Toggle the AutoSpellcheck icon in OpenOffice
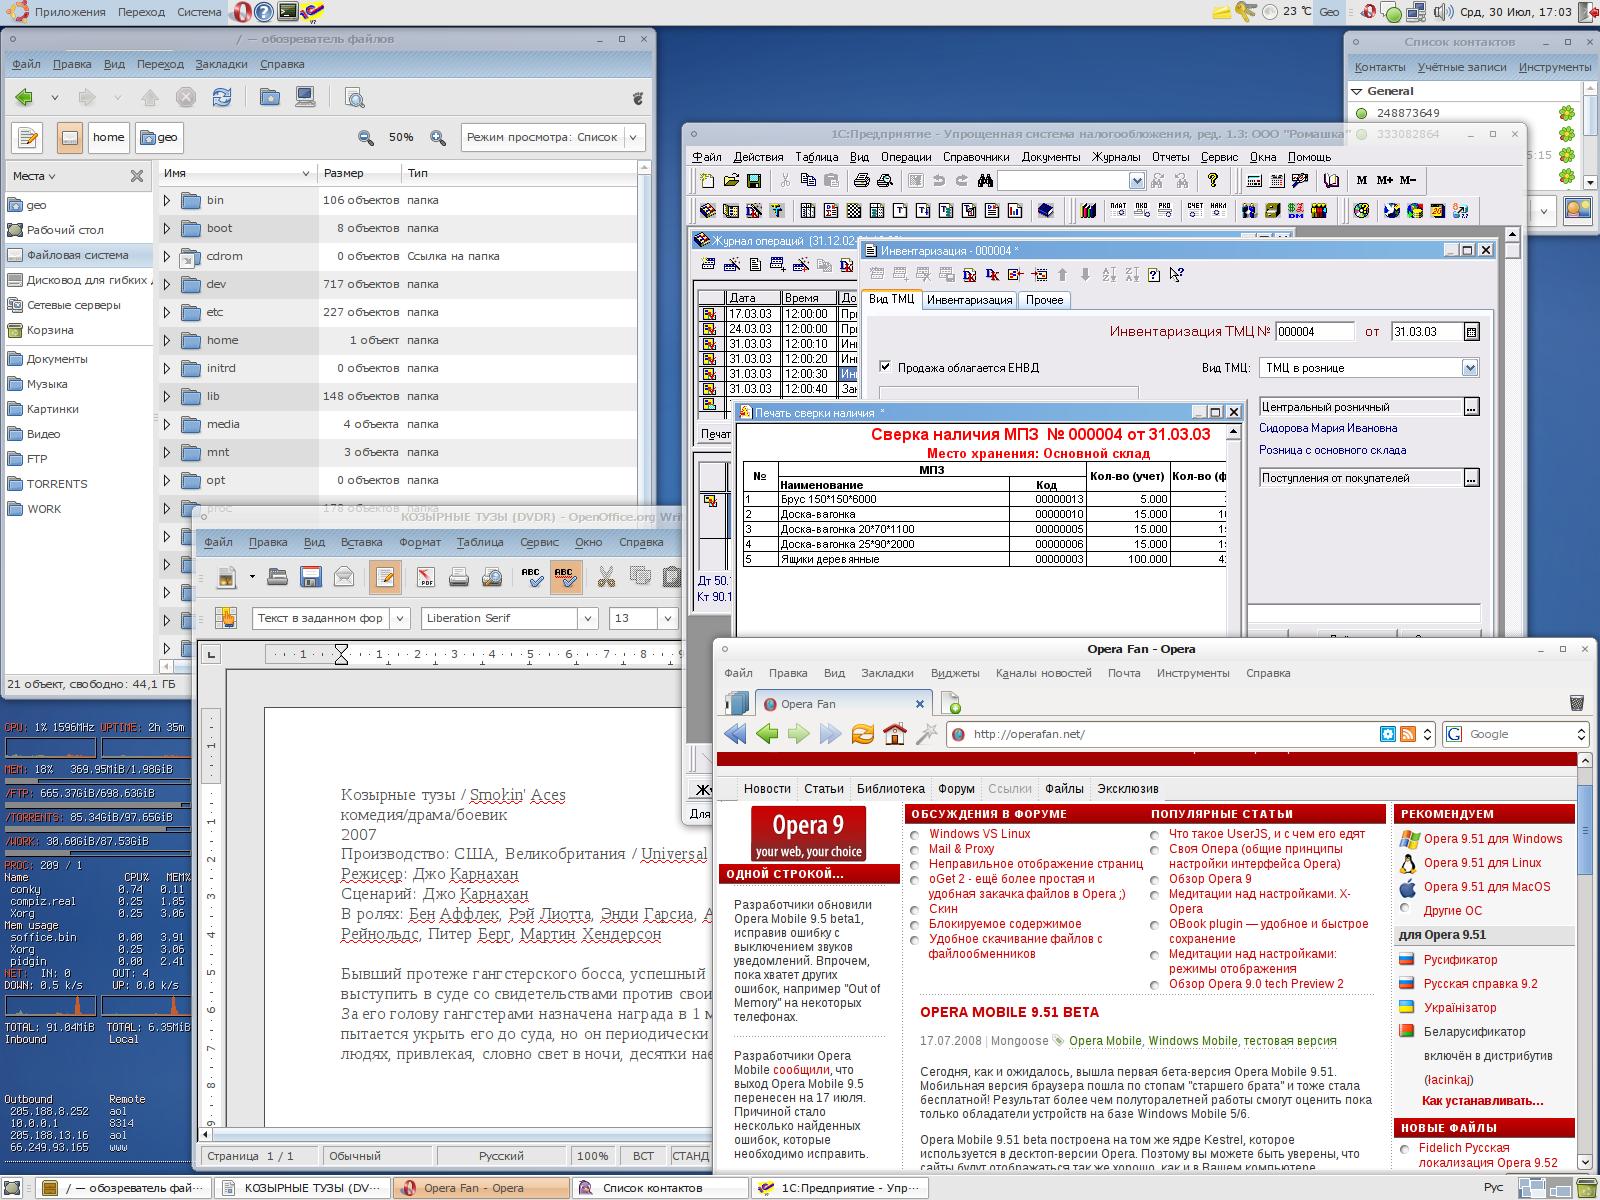Image resolution: width=1600 pixels, height=1200 pixels. click(x=566, y=577)
